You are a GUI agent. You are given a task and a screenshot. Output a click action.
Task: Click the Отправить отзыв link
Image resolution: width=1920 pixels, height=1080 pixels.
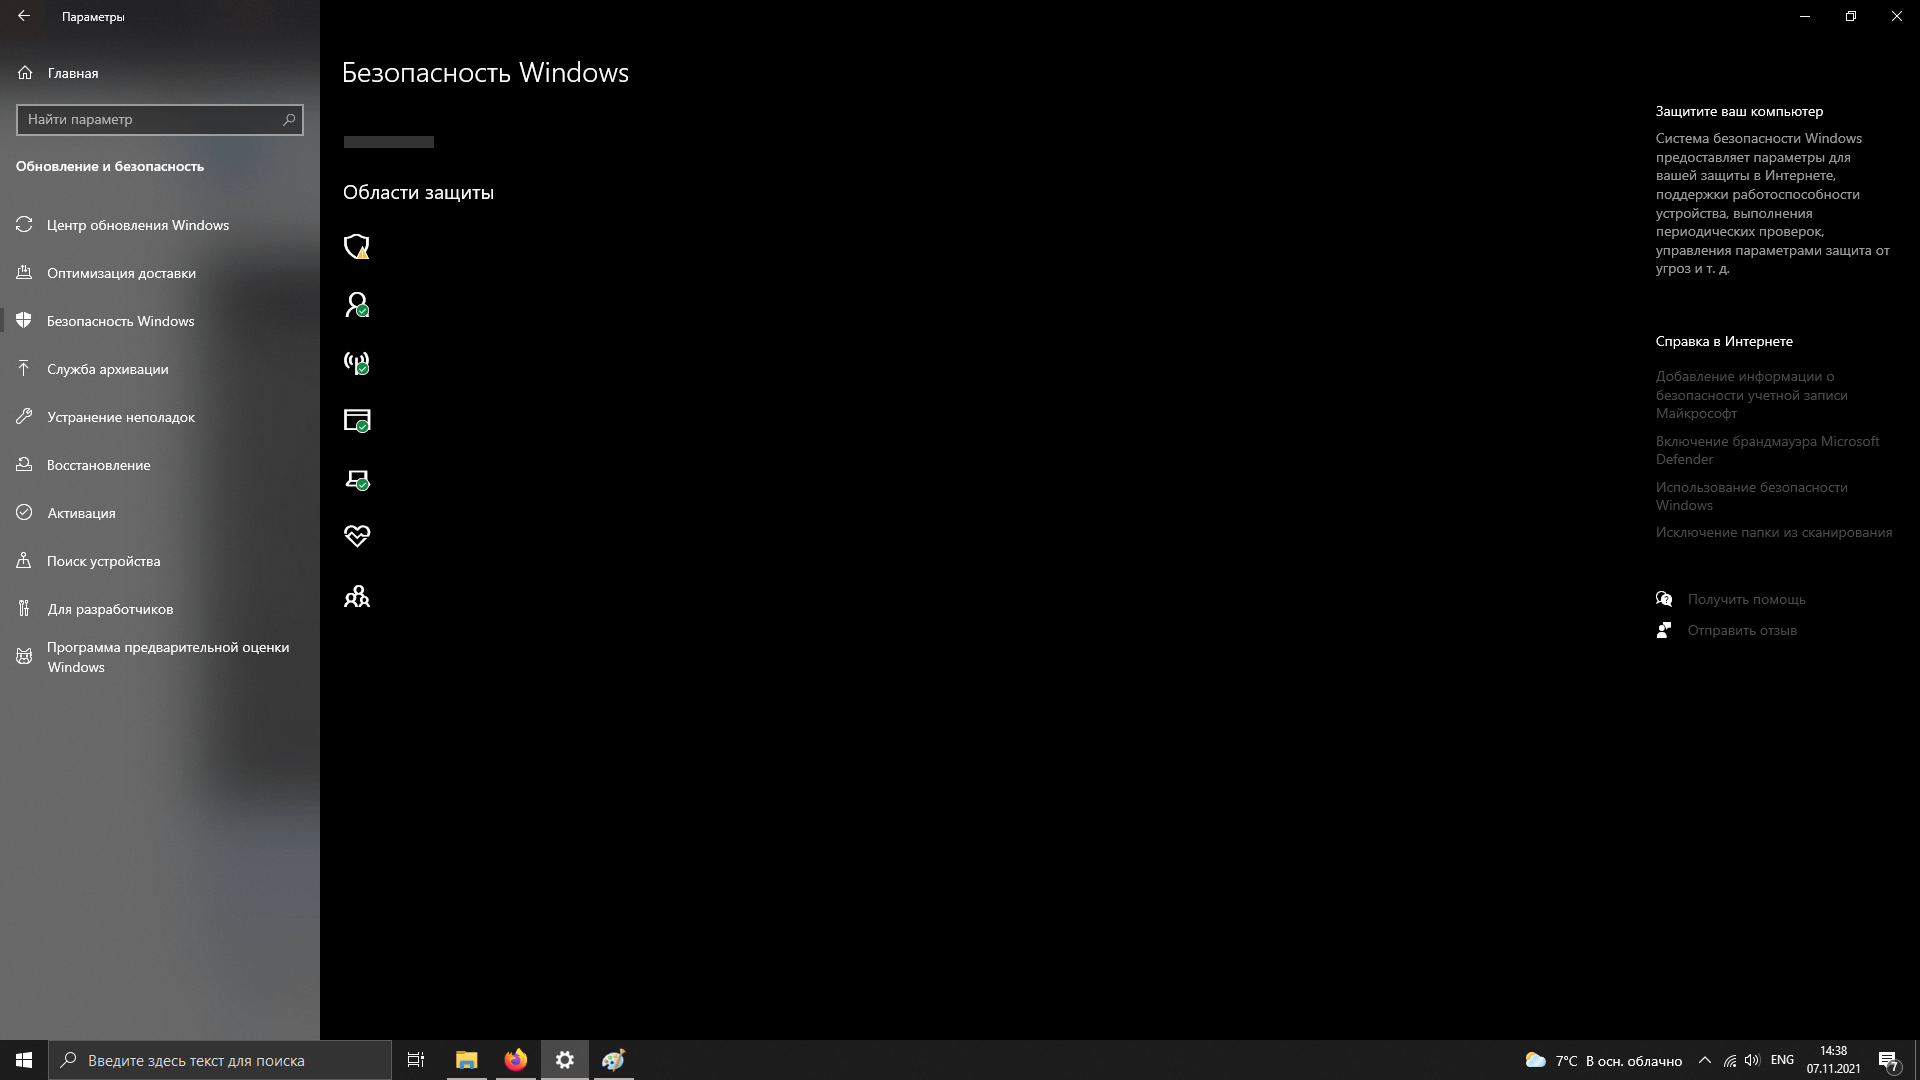click(1742, 630)
